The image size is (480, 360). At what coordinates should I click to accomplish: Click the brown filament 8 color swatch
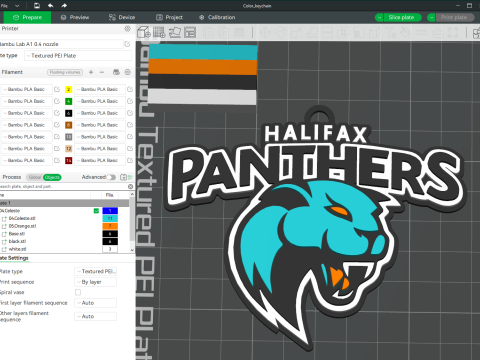point(68,125)
